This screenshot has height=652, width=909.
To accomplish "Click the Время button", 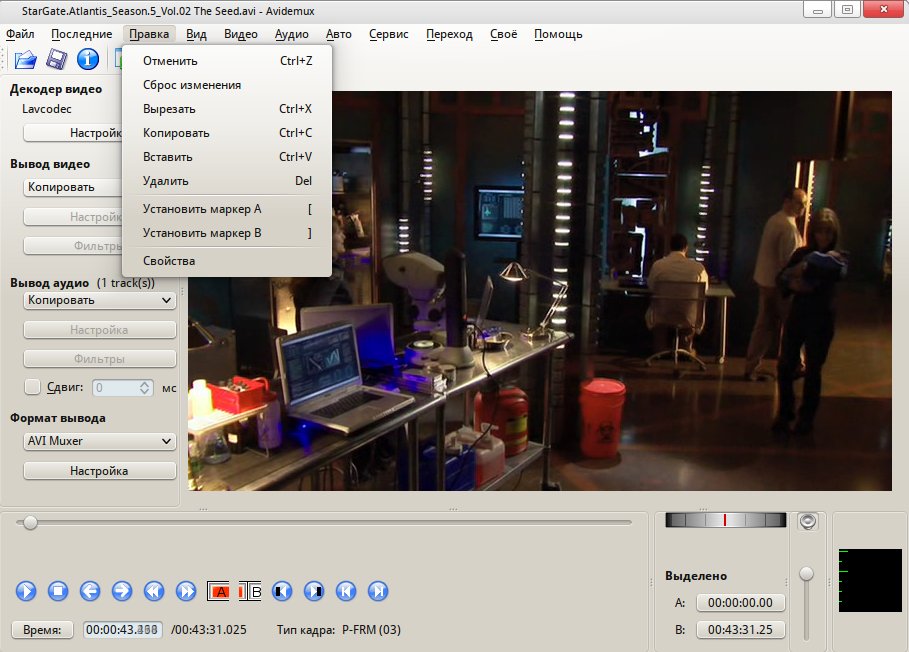I will coord(43,630).
